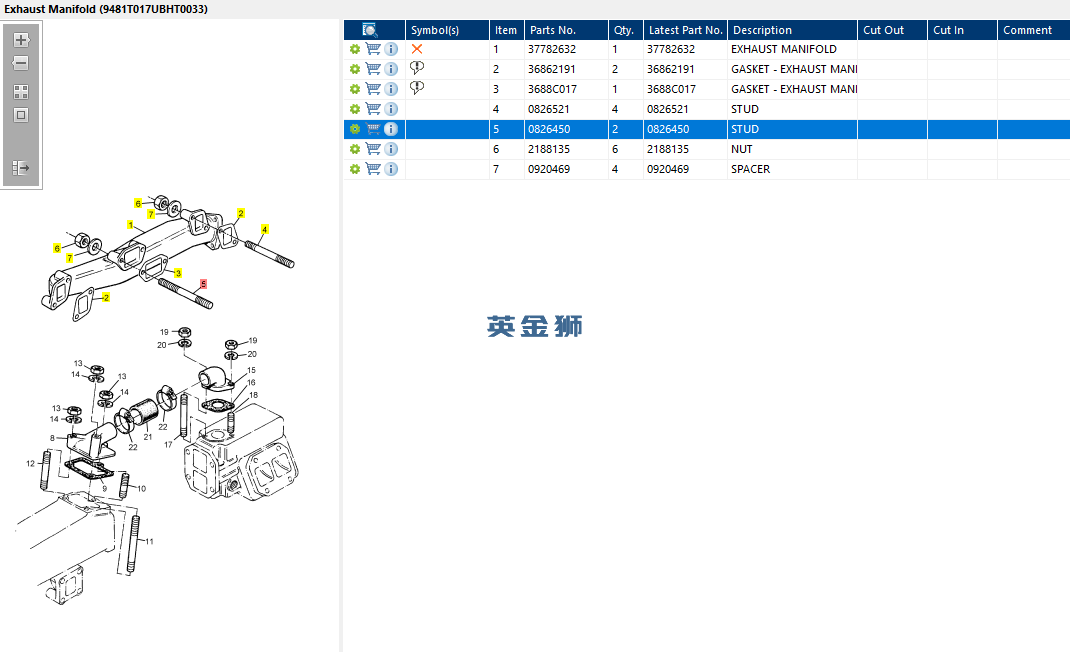
Task: Click yellow callout 1 on manifold diagram
Action: tap(130, 225)
